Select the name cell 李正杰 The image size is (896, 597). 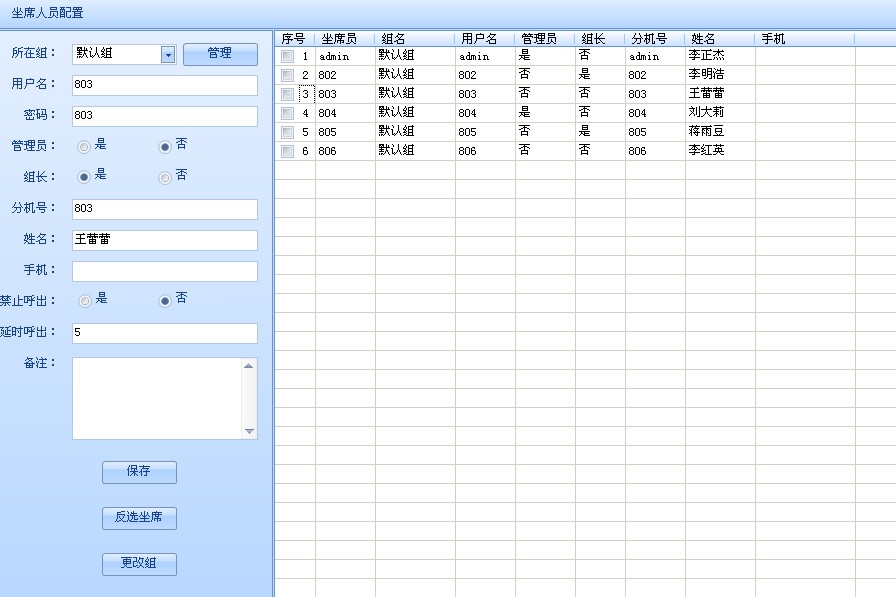click(x=720, y=56)
